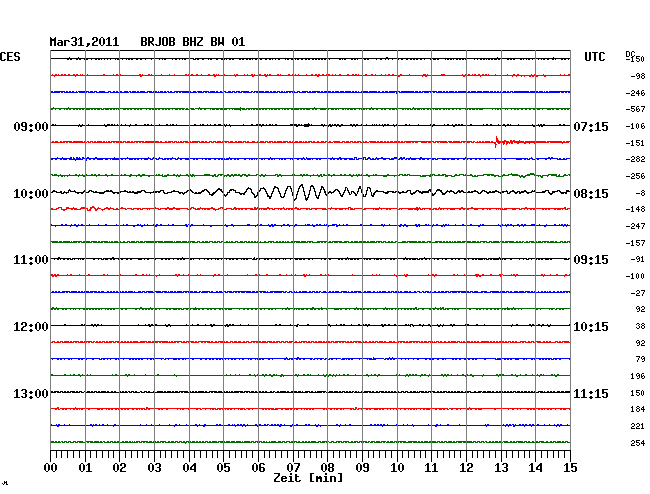Viewport: 650px width, 494px height.
Task: Select DC offset value -91
Action: pyautogui.click(x=638, y=259)
